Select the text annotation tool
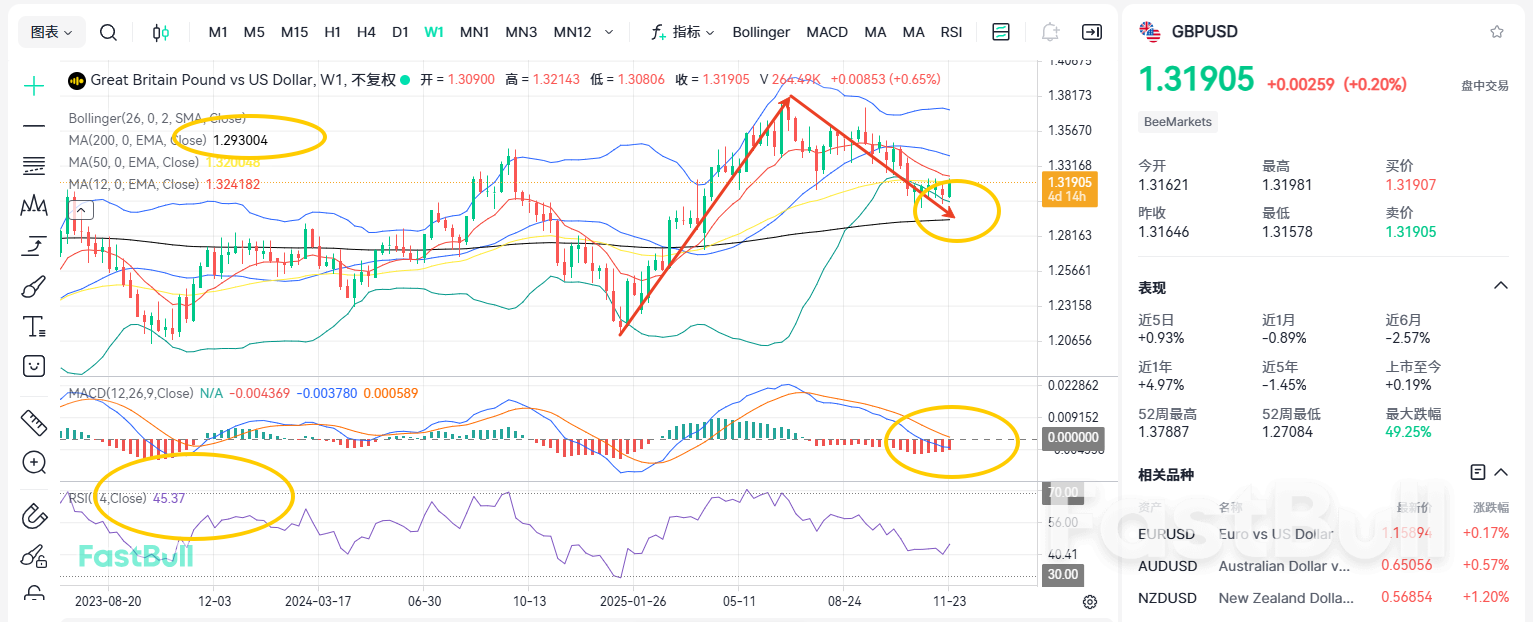The image size is (1533, 622). point(33,325)
